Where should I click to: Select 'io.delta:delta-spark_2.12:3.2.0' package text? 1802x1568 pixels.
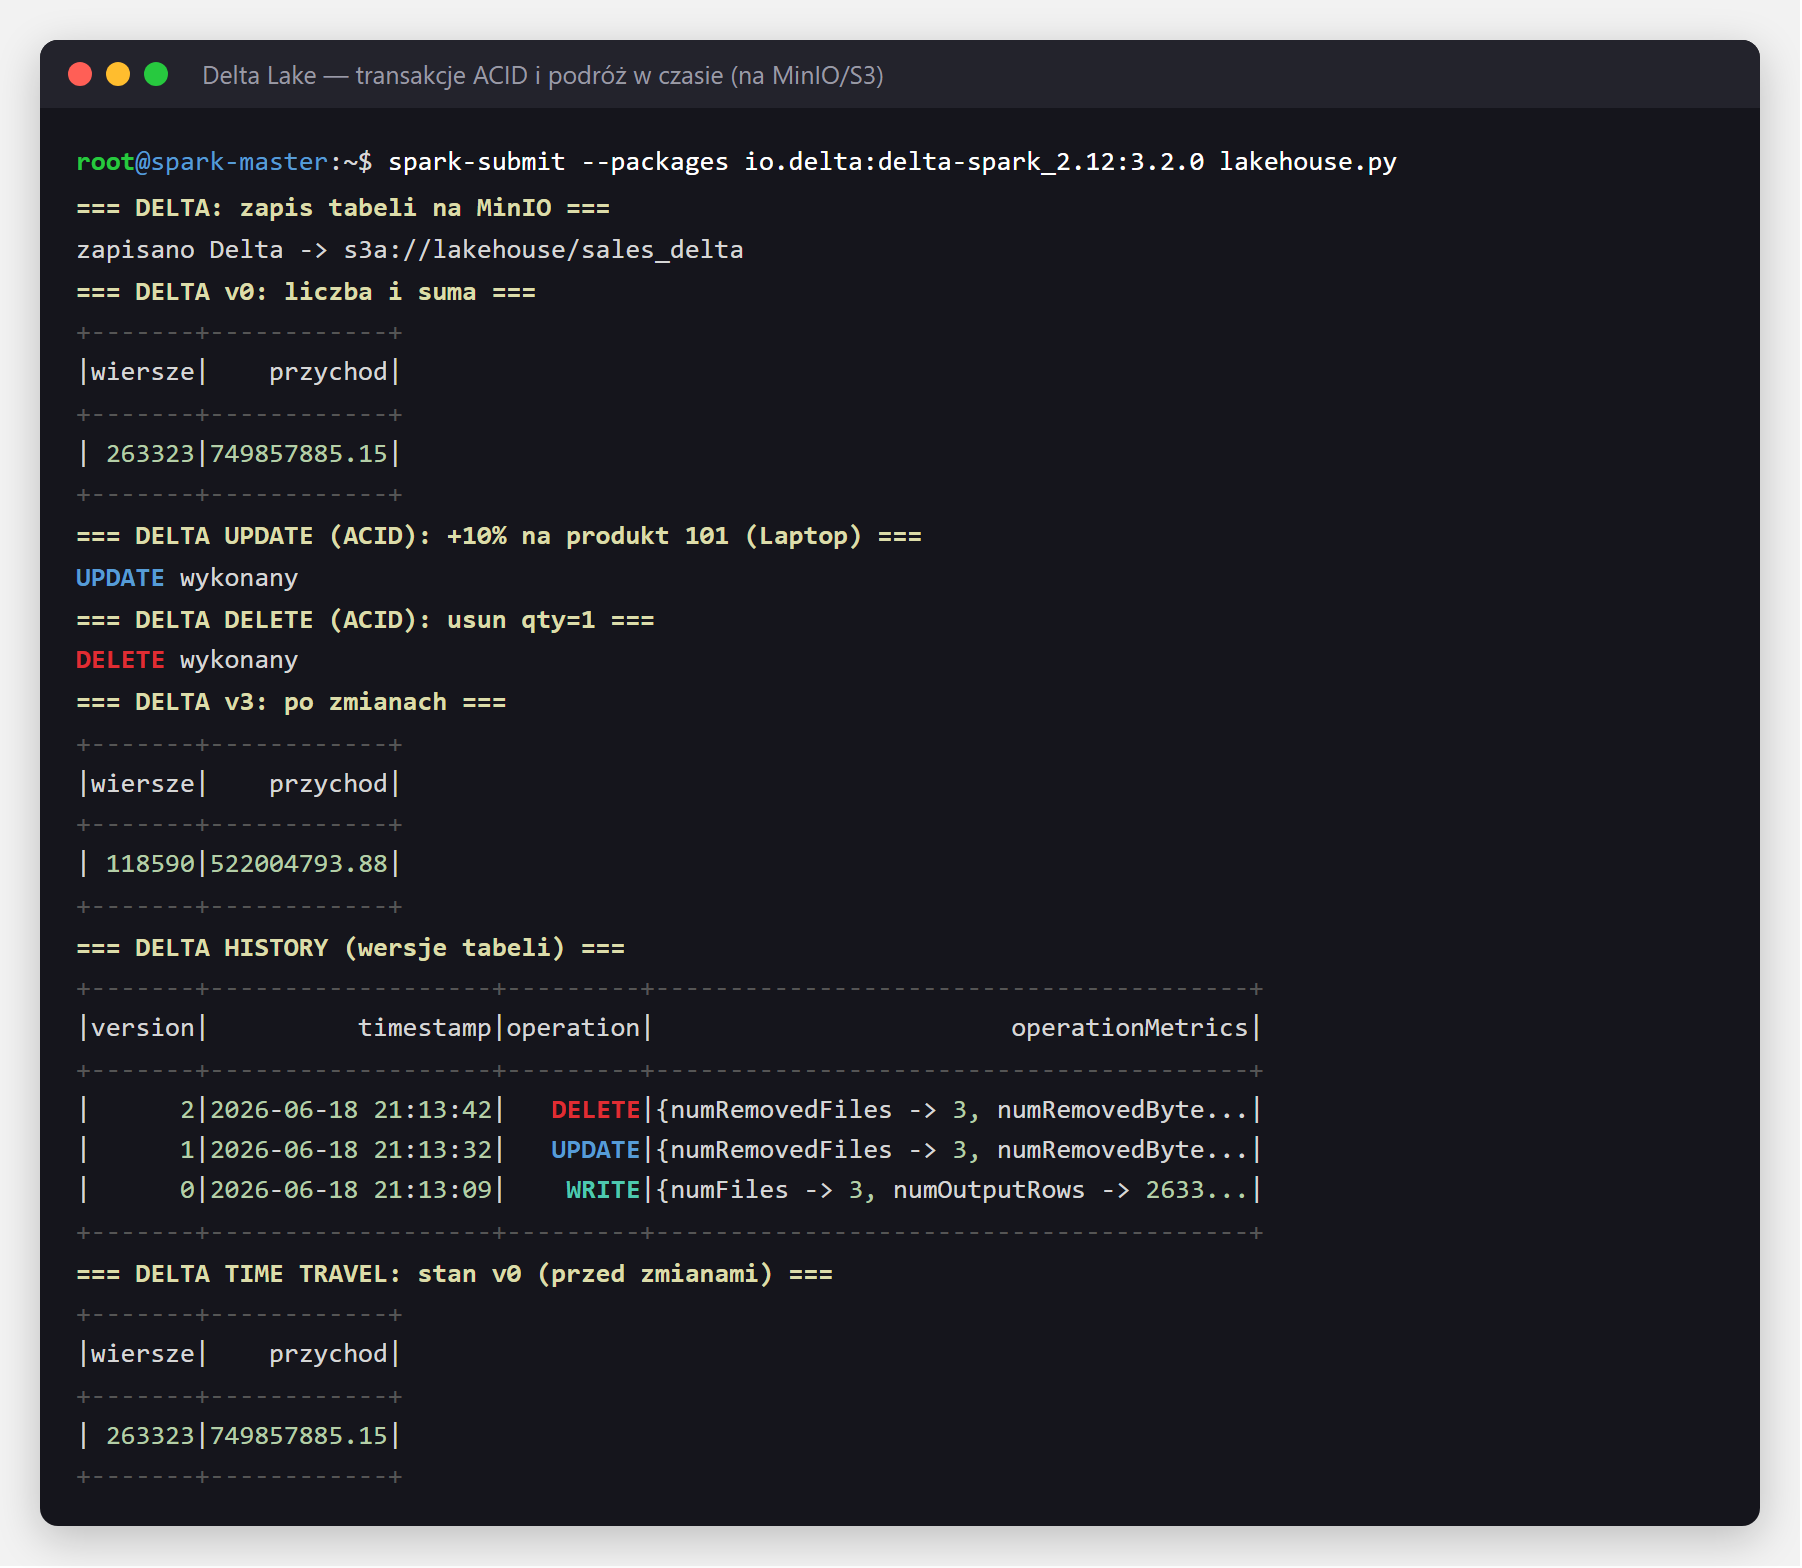pos(974,162)
